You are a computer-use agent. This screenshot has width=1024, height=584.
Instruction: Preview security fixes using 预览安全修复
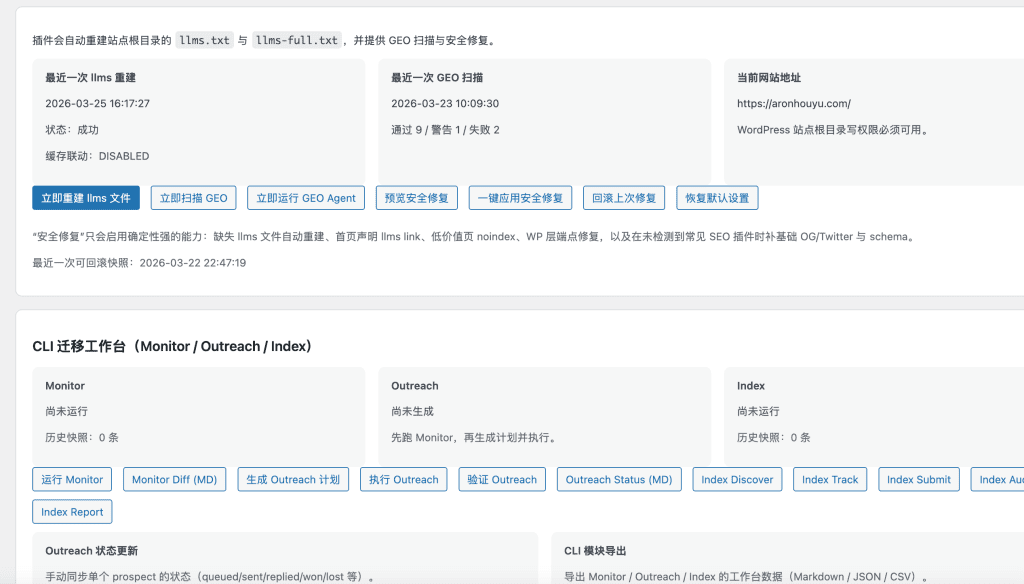[416, 197]
